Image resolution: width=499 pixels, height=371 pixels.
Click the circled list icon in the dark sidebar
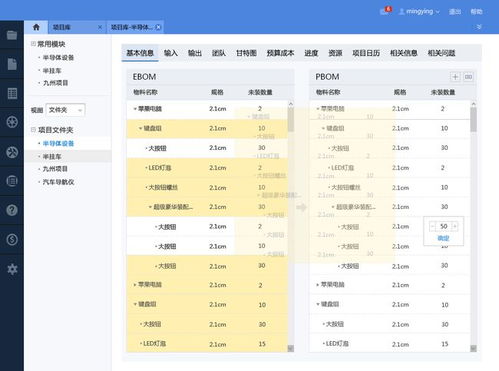12,181
